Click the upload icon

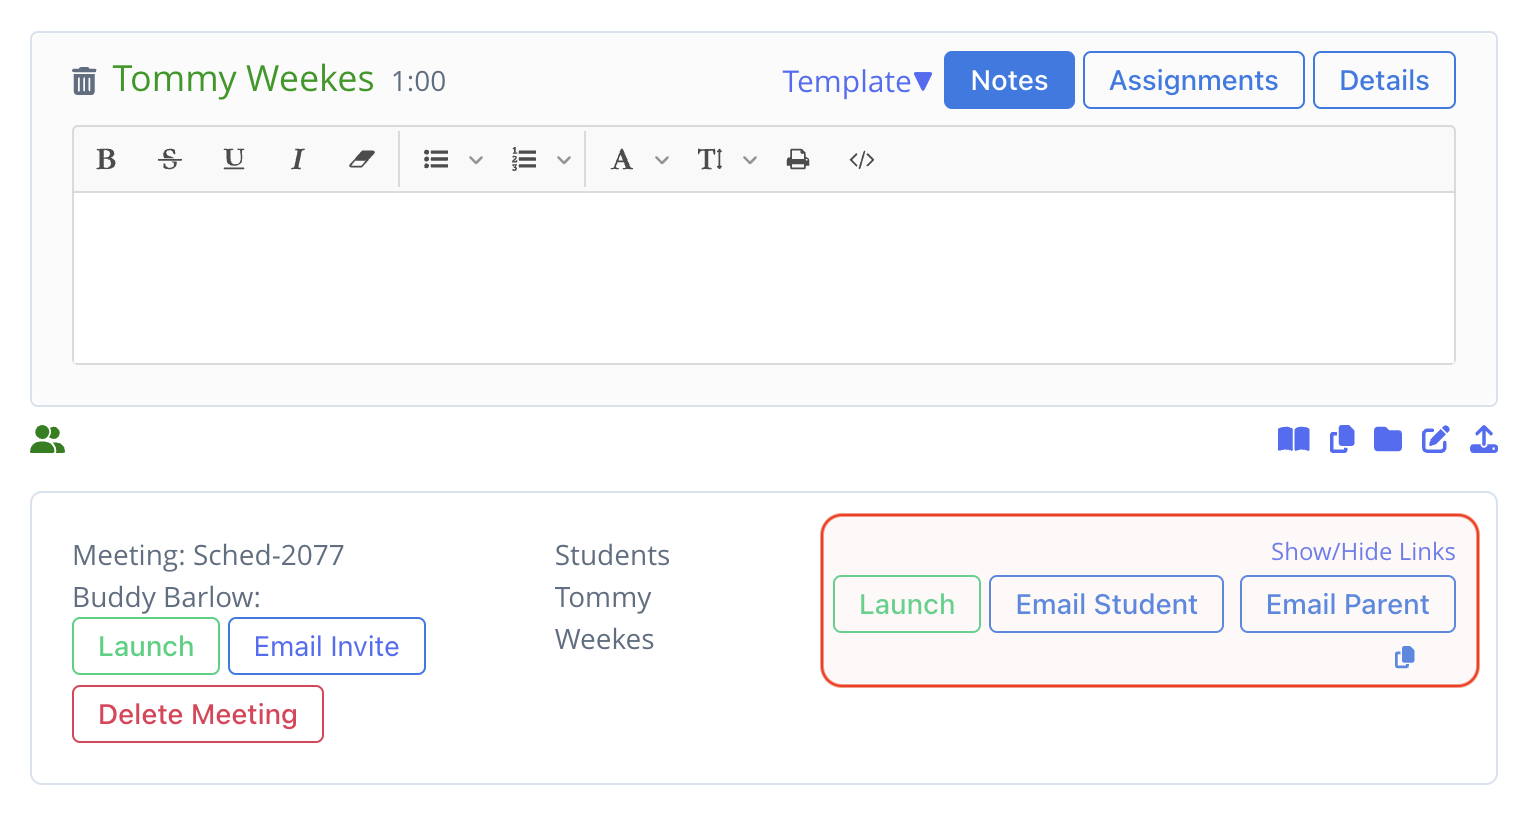[1484, 439]
